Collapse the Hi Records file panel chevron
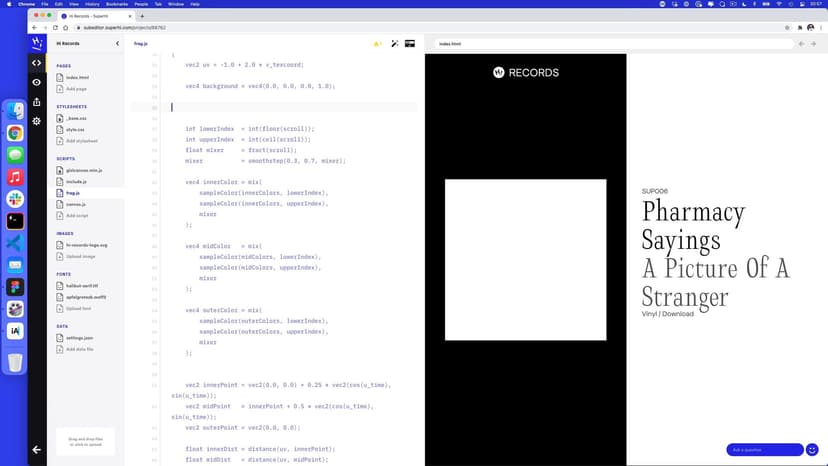828x466 pixels. [117, 44]
